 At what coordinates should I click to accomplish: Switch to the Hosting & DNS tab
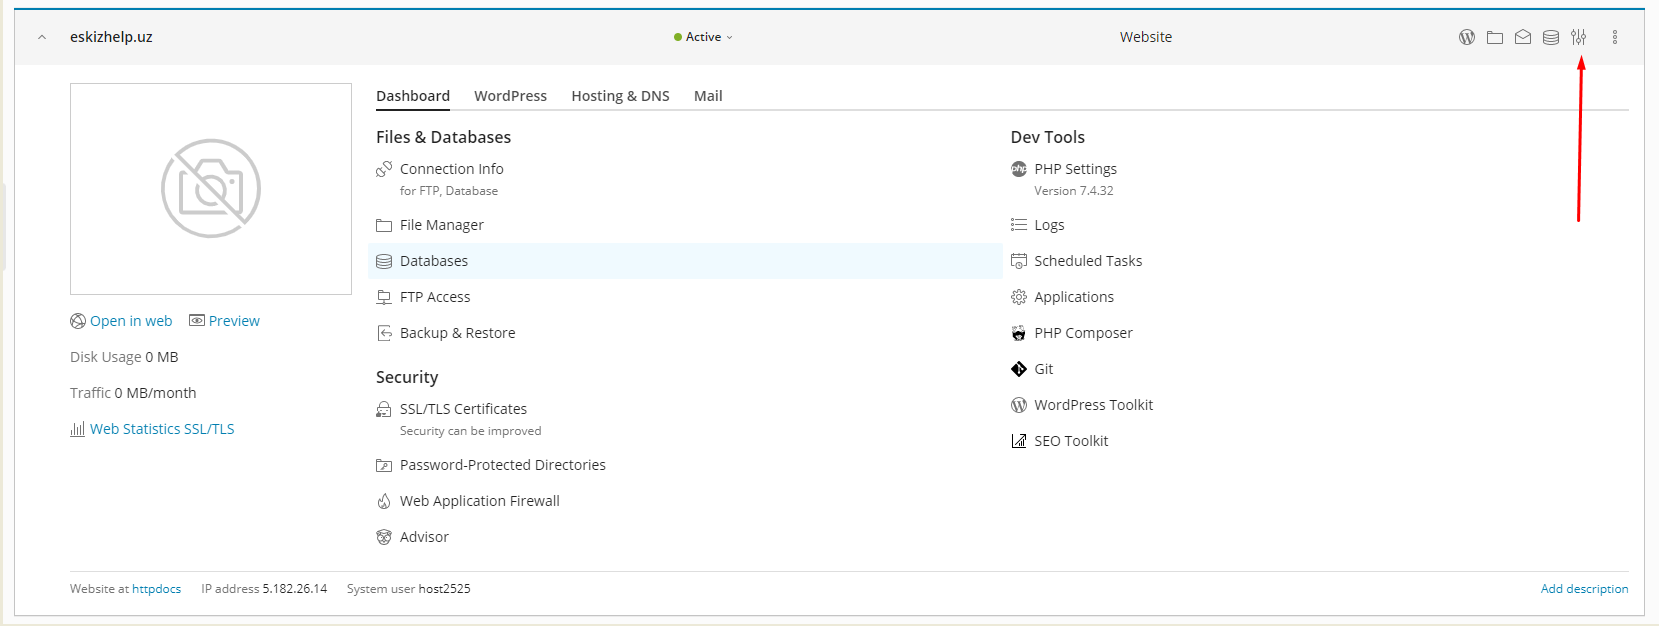(620, 96)
